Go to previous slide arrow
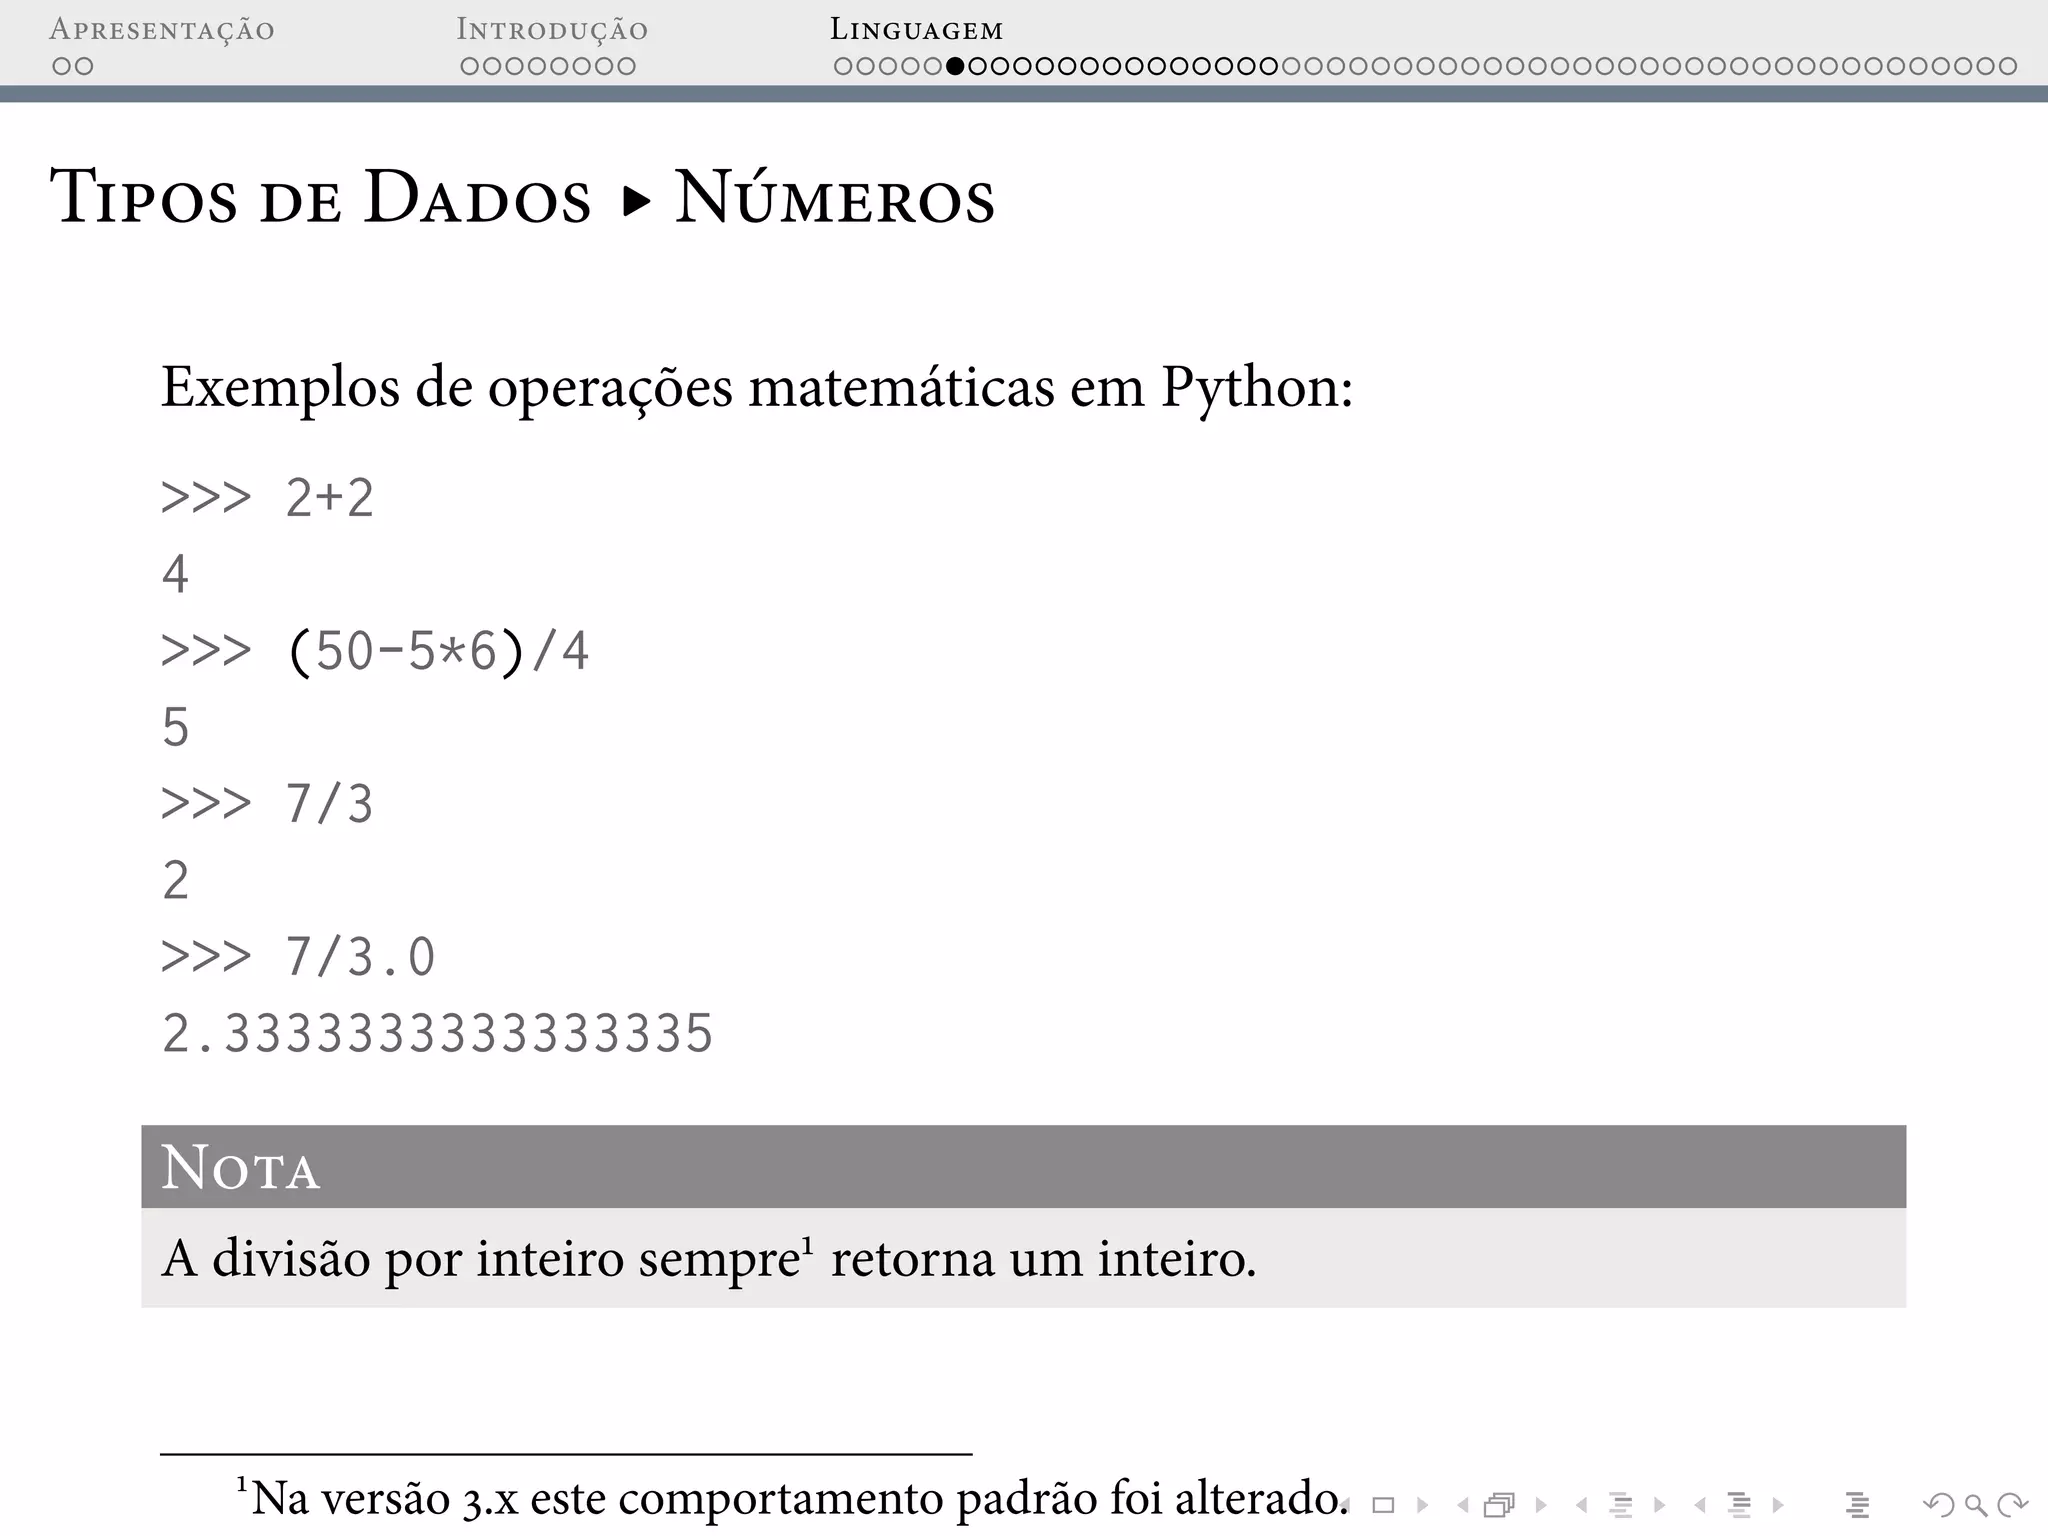2048x1536 pixels. [1347, 1504]
